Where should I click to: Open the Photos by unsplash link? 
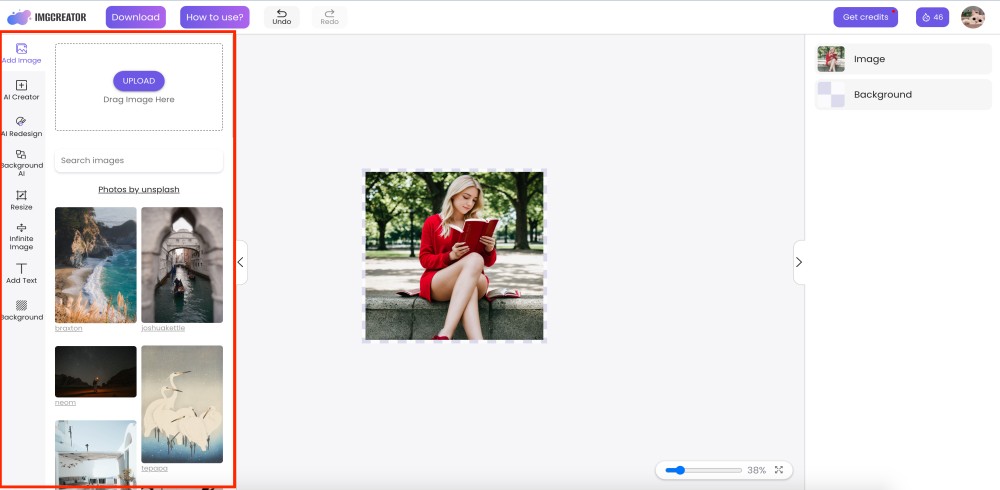138,189
